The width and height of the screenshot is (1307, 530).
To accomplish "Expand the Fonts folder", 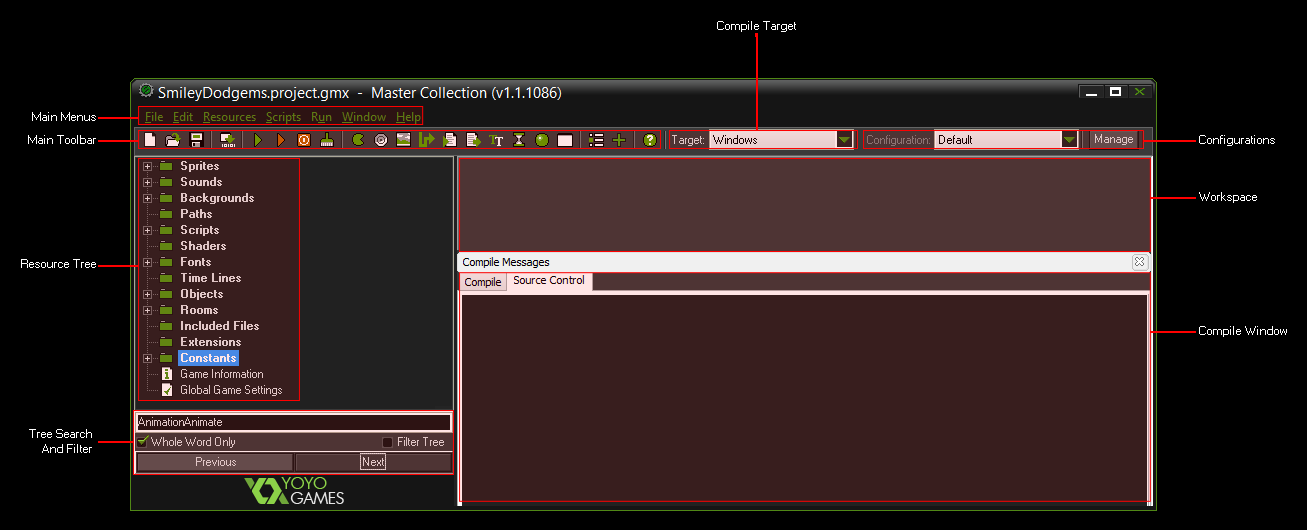I will tap(148, 262).
